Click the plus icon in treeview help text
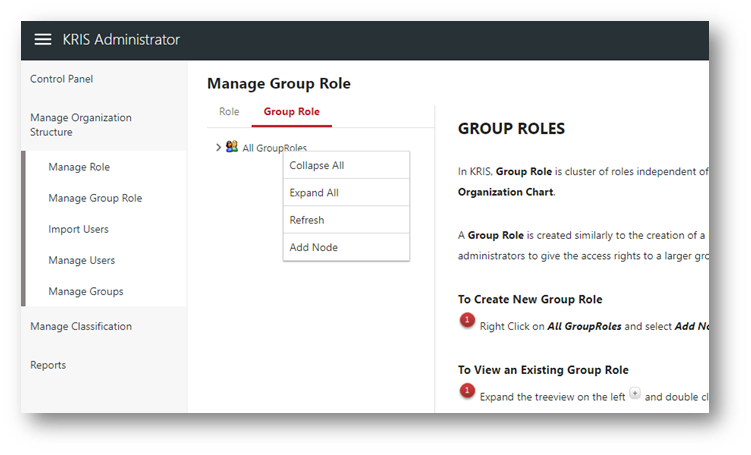The height and width of the screenshot is (455, 751). tap(635, 393)
